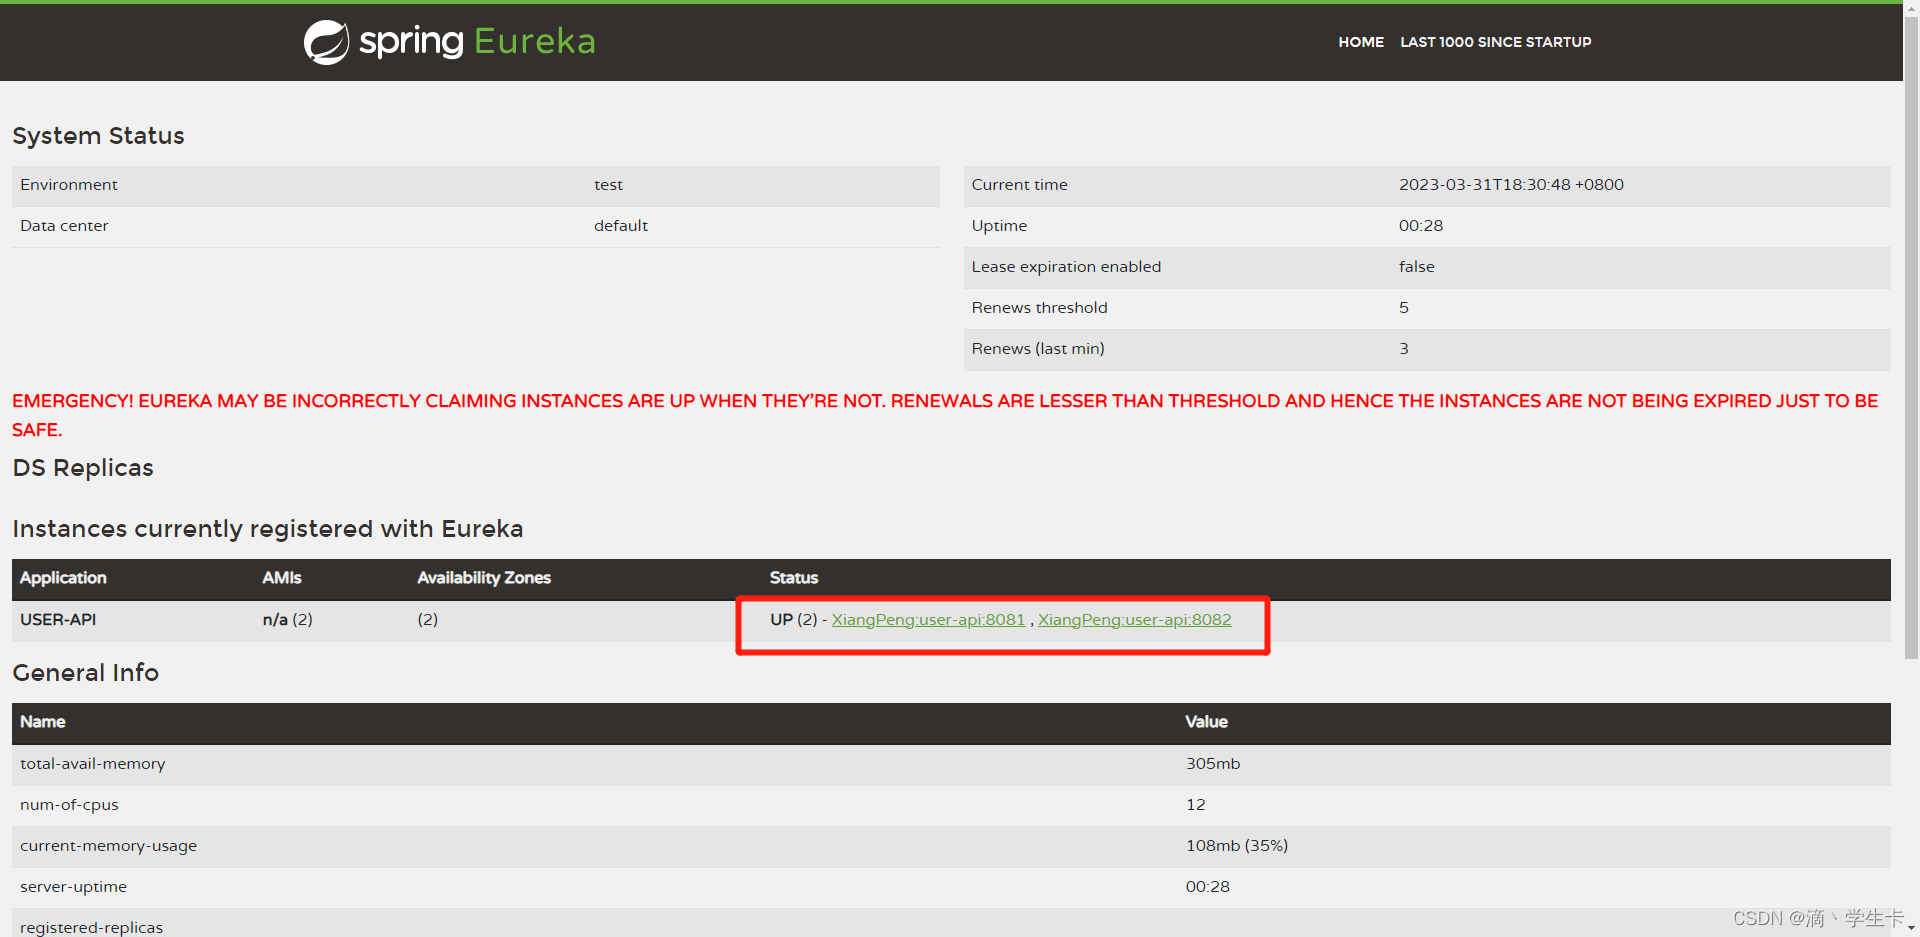Viewport: 1920px width, 937px height.
Task: Click the System Status heading
Action: [98, 136]
